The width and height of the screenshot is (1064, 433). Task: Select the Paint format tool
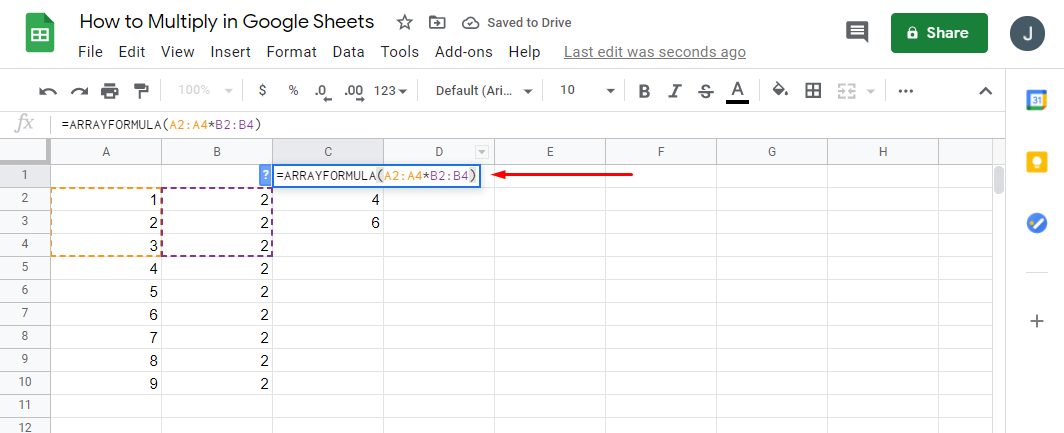click(141, 91)
